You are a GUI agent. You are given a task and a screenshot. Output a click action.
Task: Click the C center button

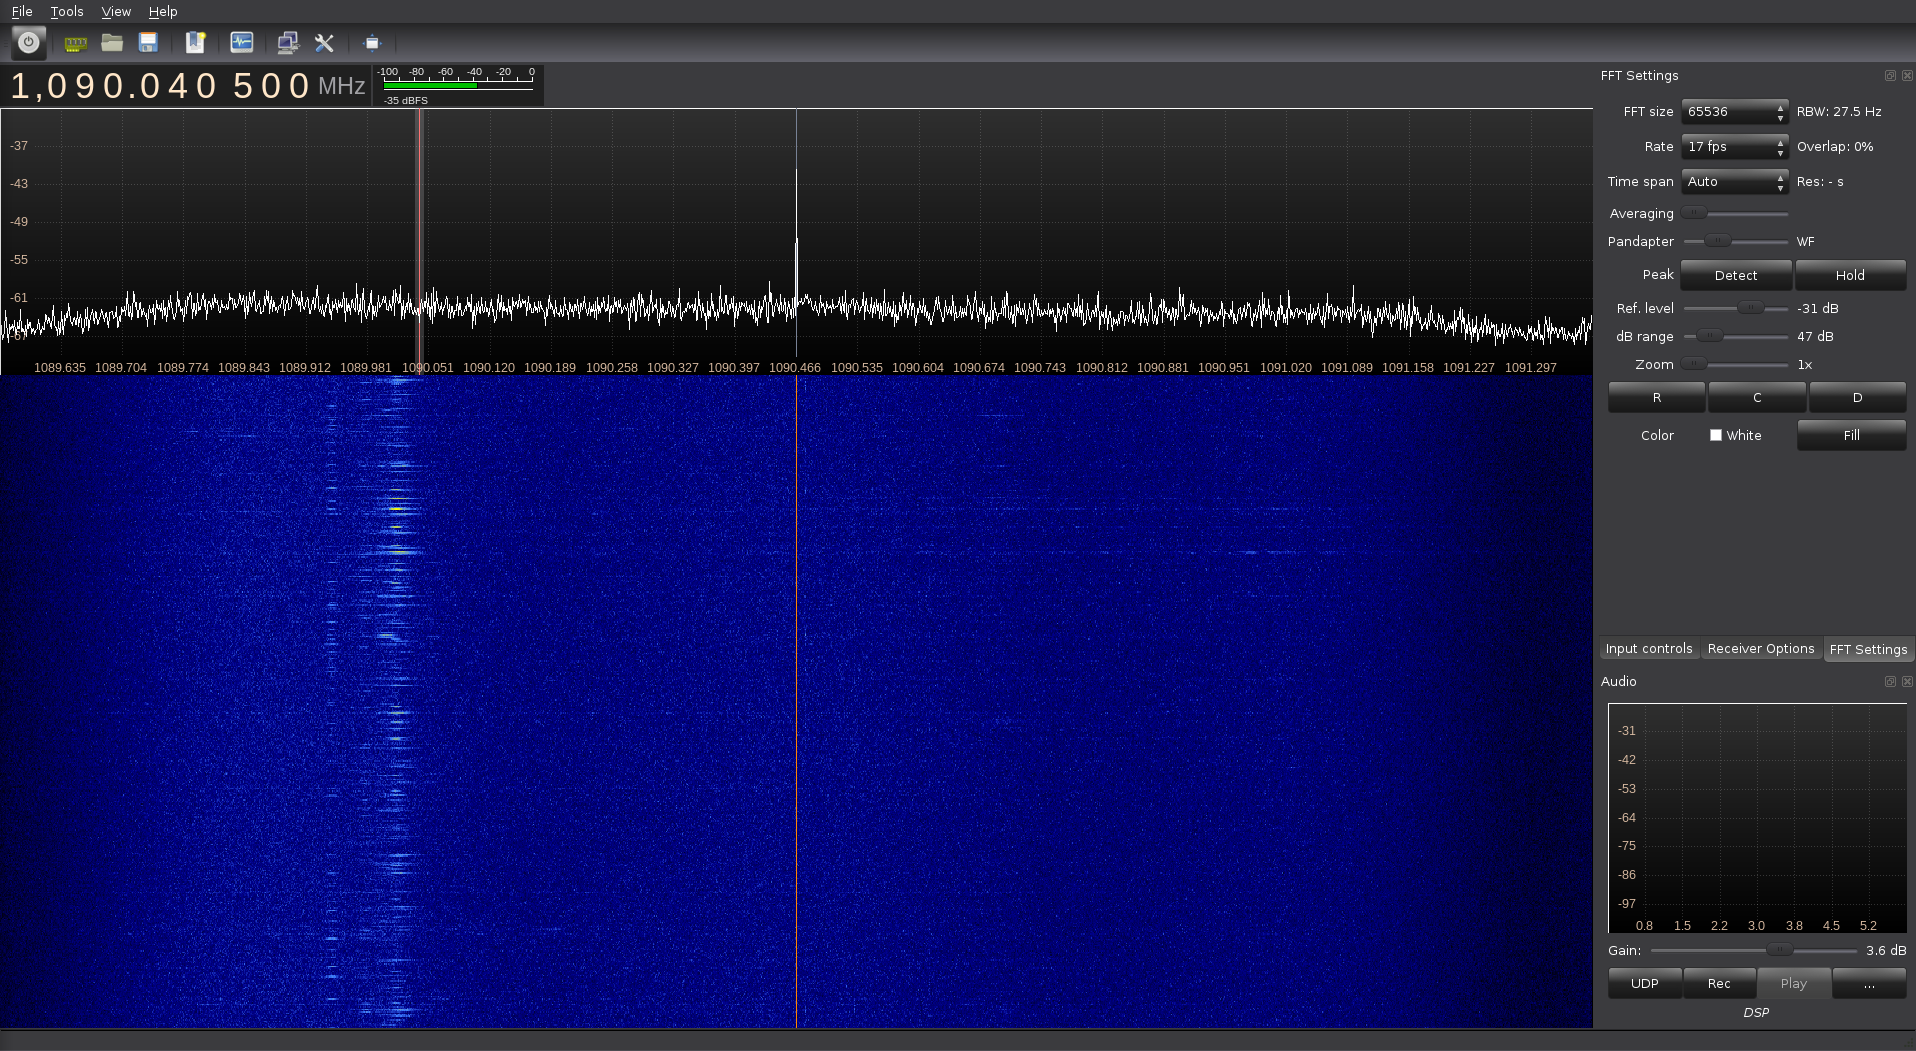[1757, 397]
